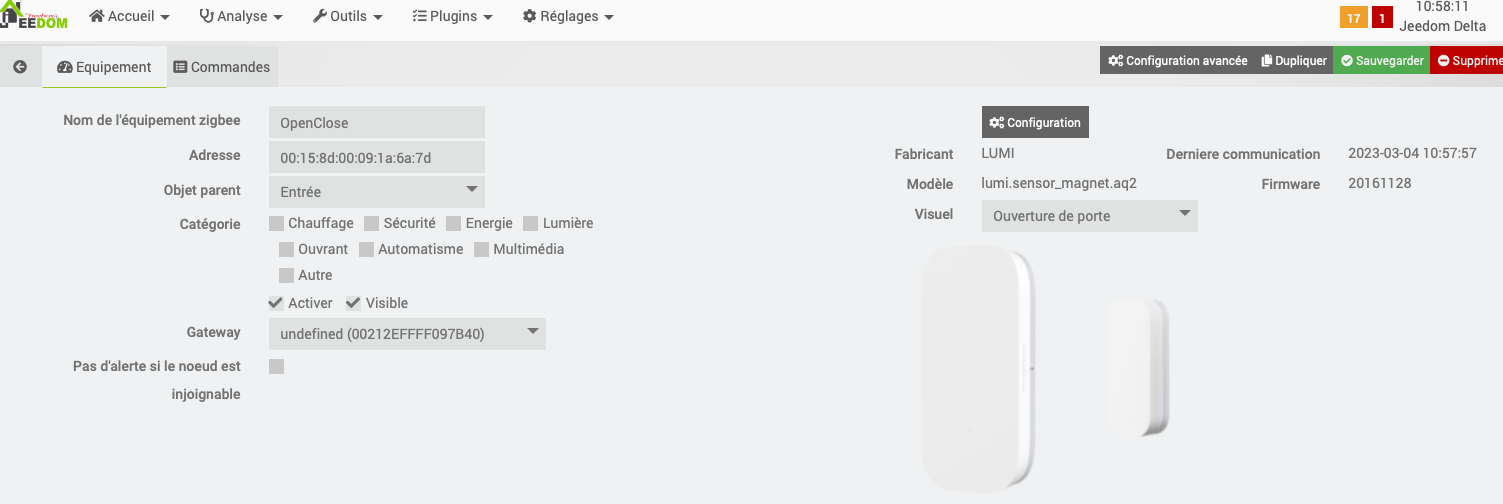Viewport: 1503px width, 504px height.
Task: Open the Configuration avancée gears button
Action: tap(1177, 61)
